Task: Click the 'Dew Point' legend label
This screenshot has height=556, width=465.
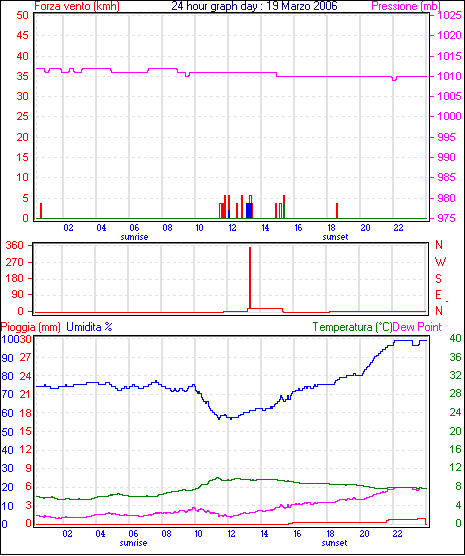Action: 417,327
